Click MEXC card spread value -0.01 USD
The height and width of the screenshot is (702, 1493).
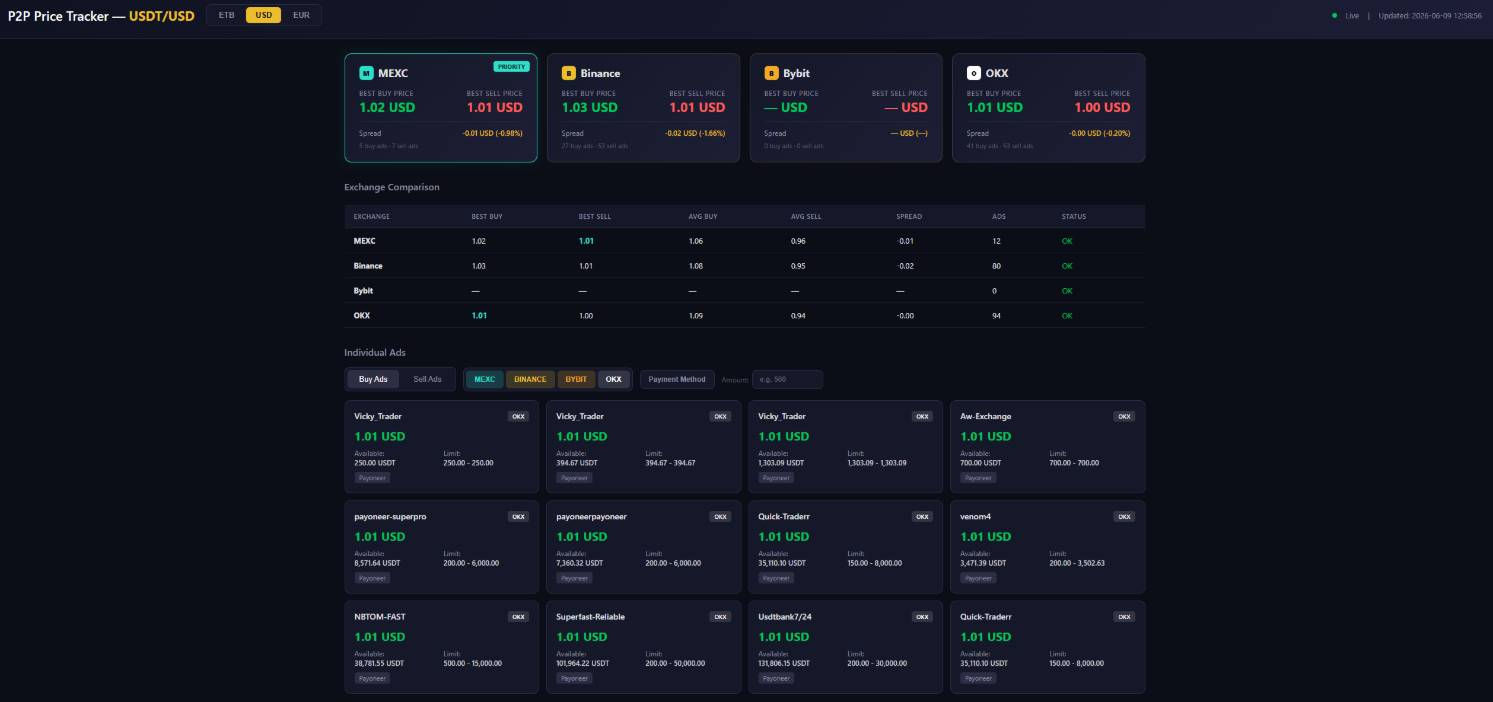492,133
